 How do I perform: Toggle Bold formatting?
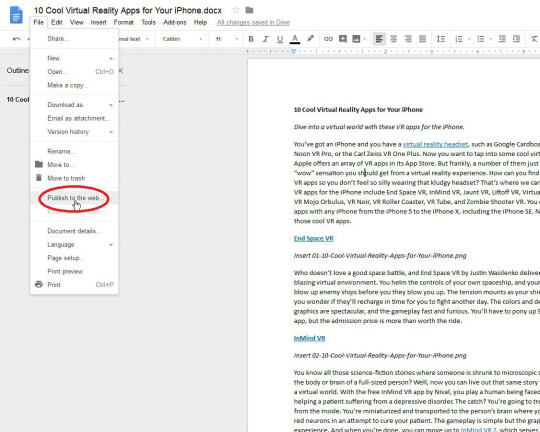point(251,39)
